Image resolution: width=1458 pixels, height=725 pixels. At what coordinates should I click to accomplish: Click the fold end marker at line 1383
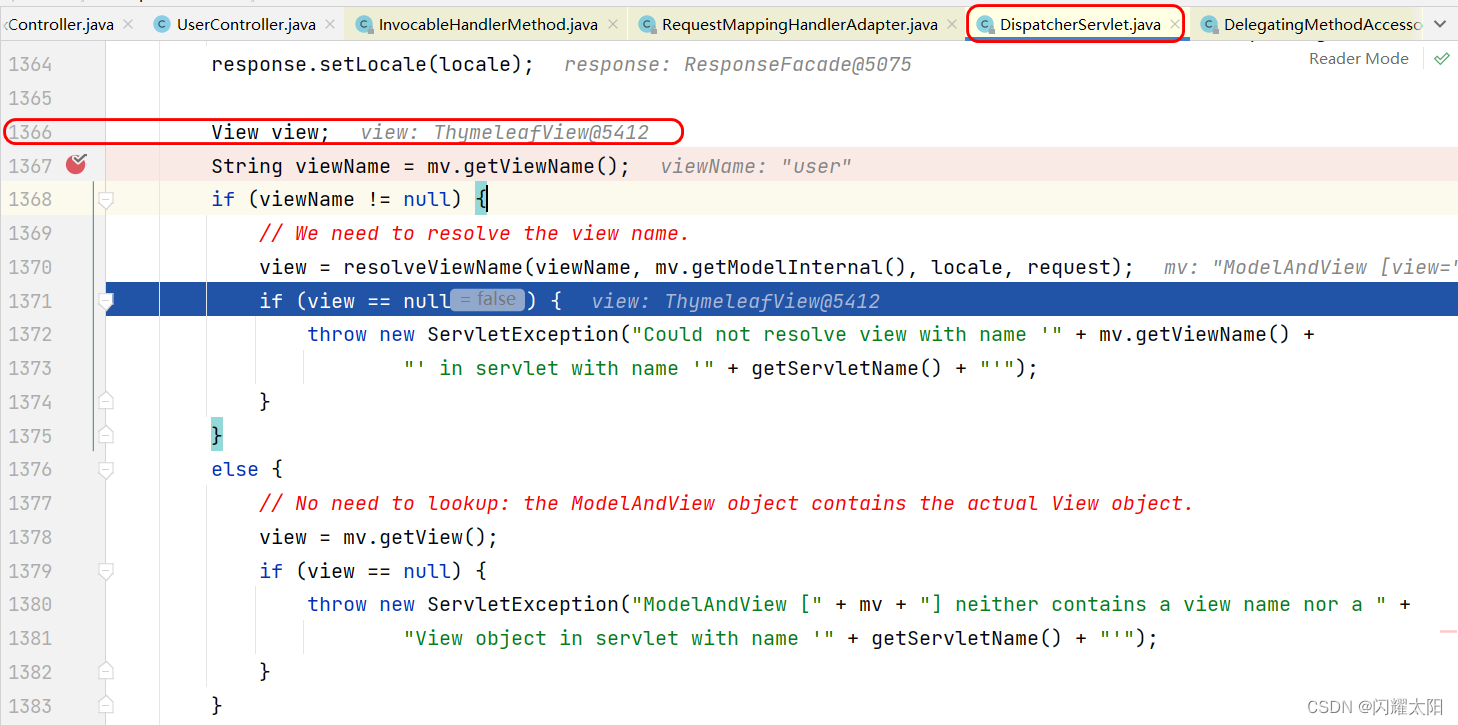pyautogui.click(x=105, y=705)
